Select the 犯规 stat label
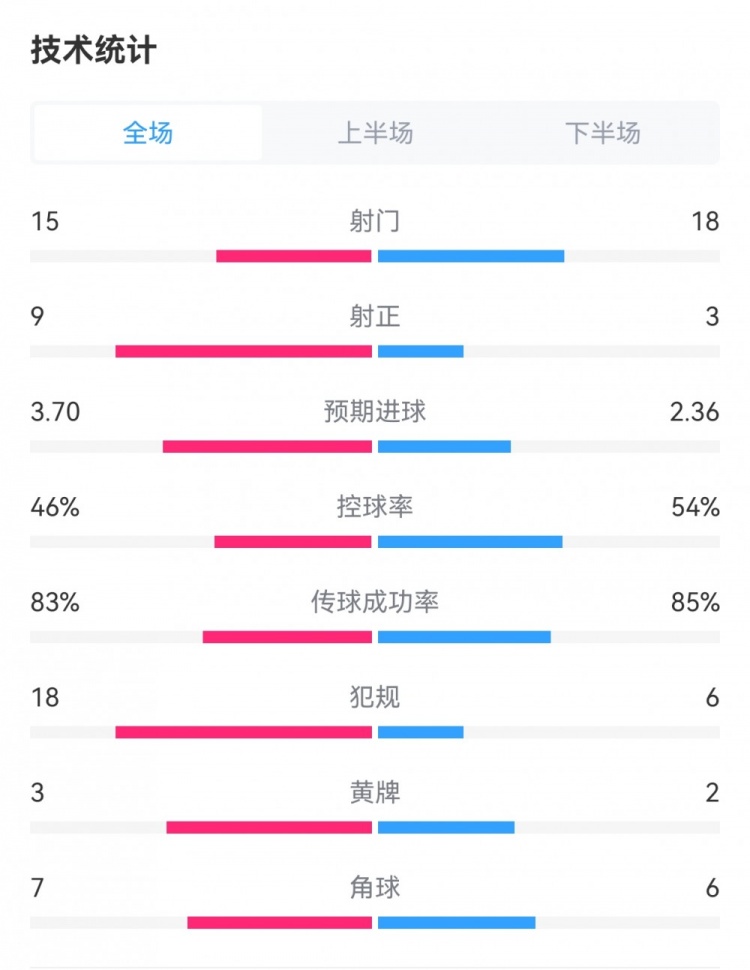Viewport: 750px width, 970px height. 375,697
